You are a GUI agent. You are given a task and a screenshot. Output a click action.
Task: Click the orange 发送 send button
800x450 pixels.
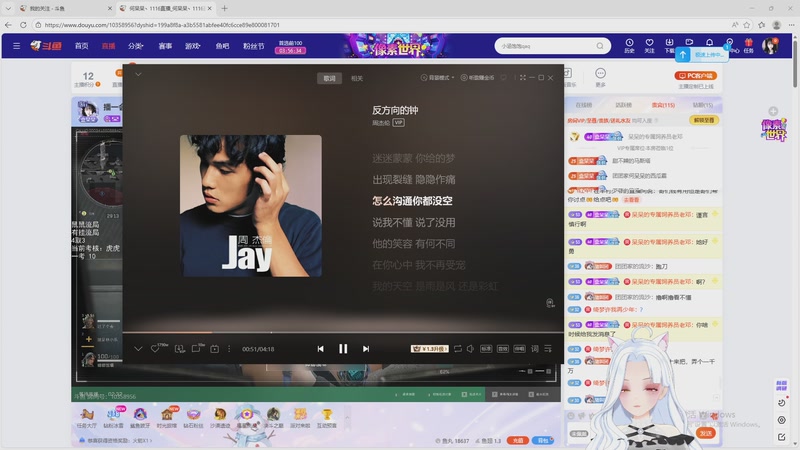706,433
